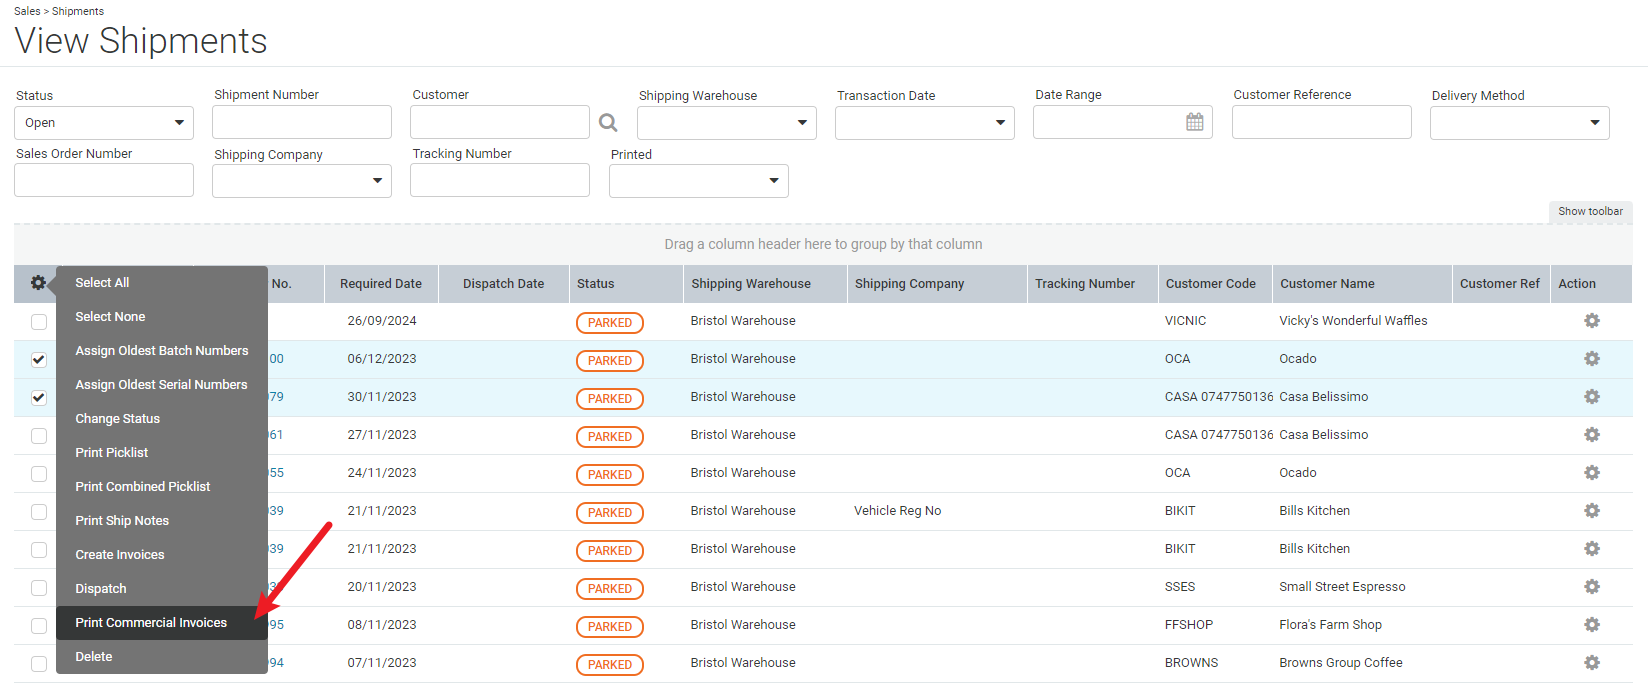Screen dimensions: 1648x686
Task: Expand the Delivery Method dropdown
Action: point(1520,123)
